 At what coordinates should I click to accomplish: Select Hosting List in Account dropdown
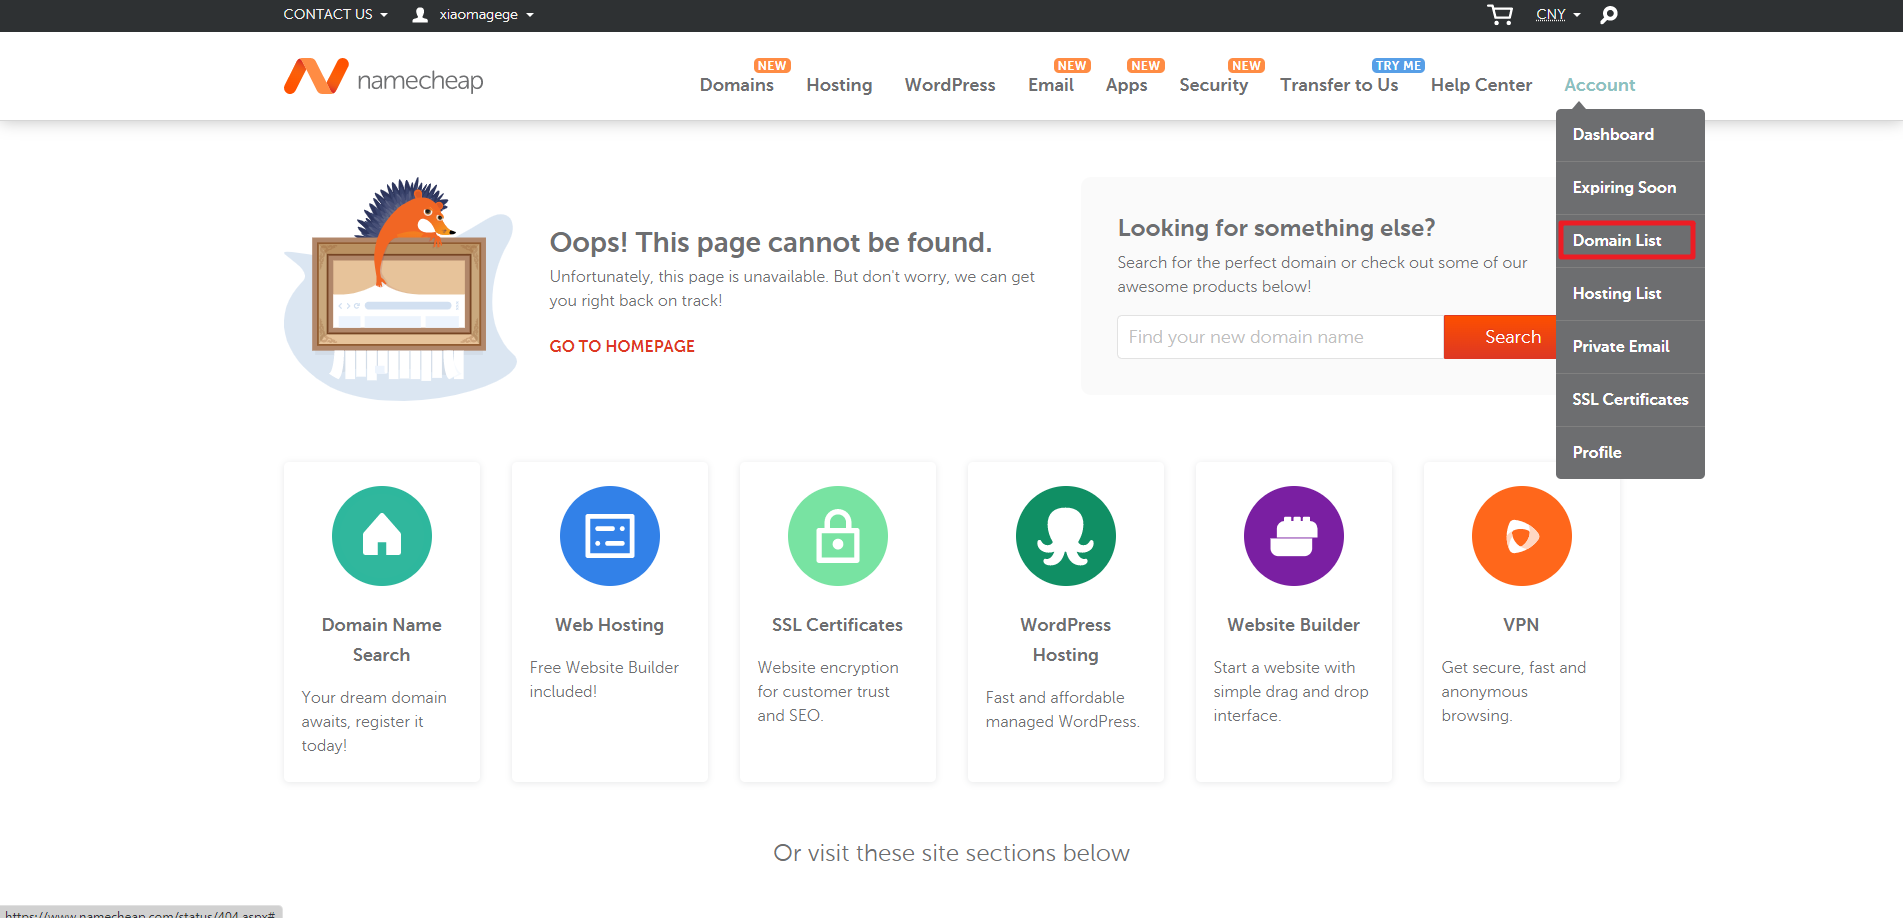pos(1630,294)
